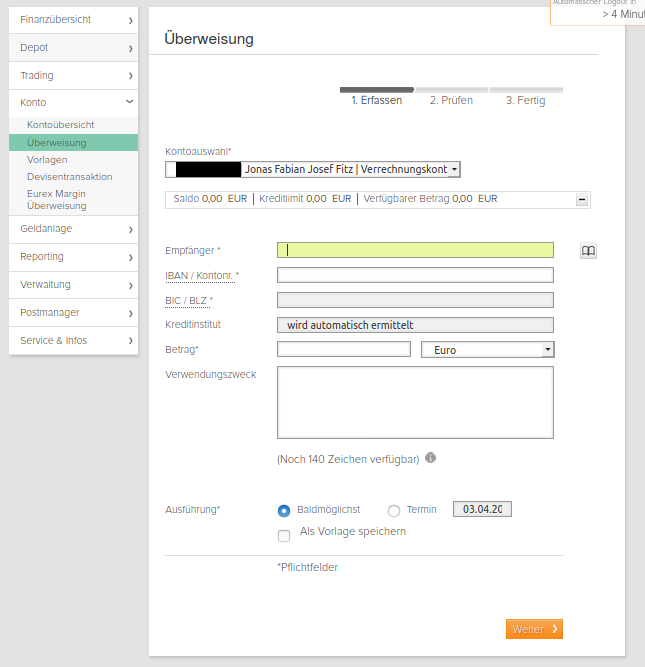Collapse the Konto menu section
This screenshot has height=667, width=645.
pos(129,102)
